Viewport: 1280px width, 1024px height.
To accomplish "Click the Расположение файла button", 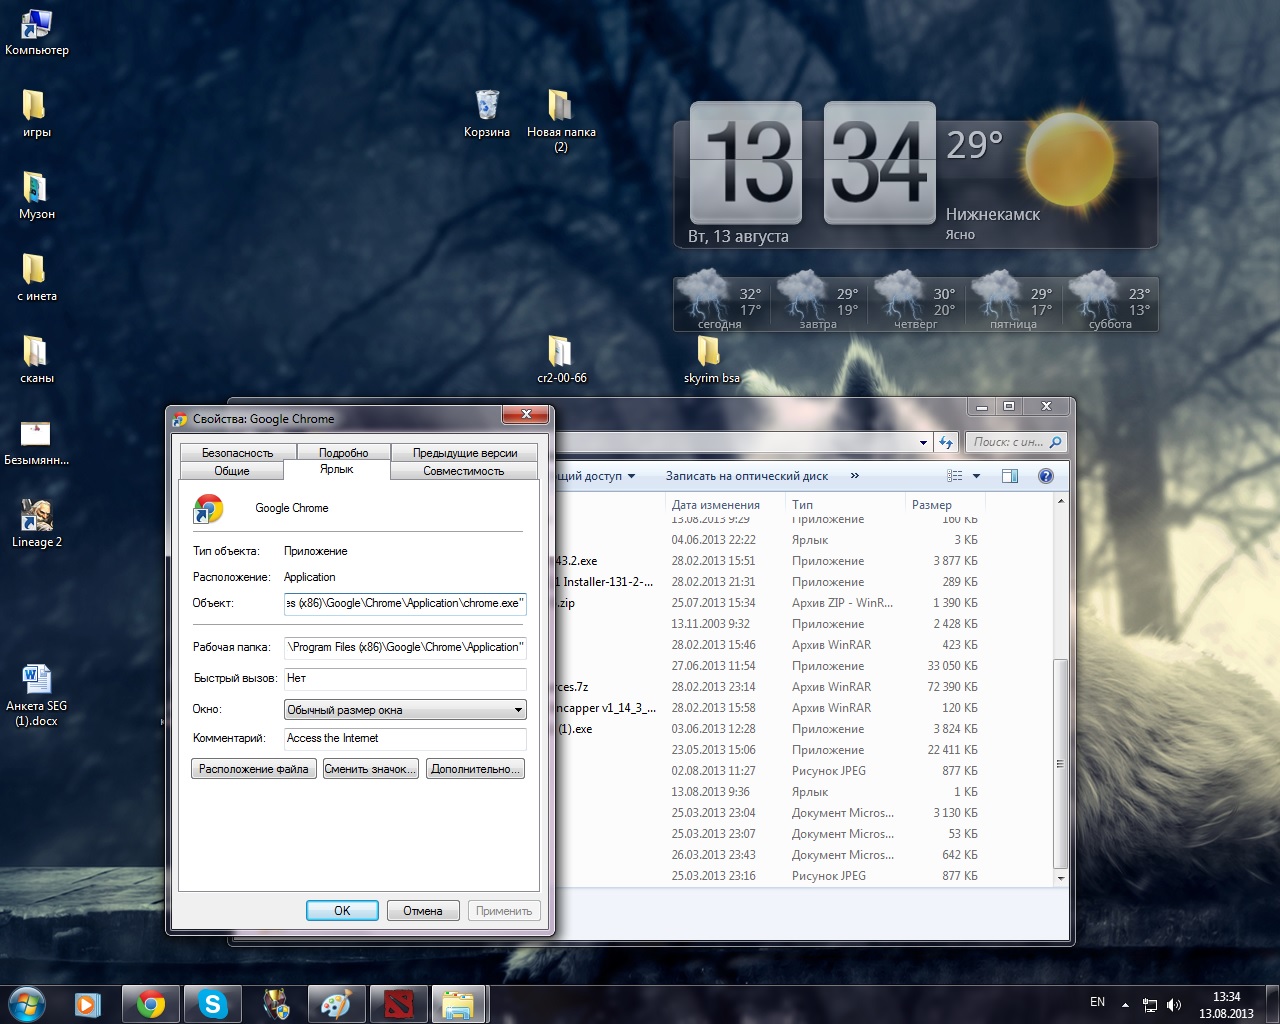I will click(x=253, y=769).
